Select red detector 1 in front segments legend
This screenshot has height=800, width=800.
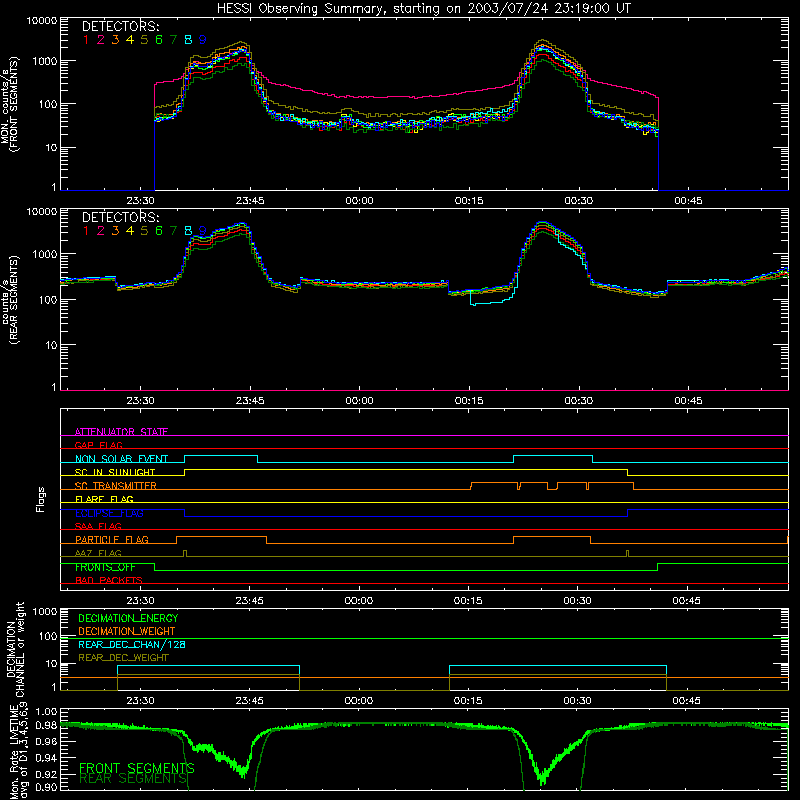click(86, 40)
